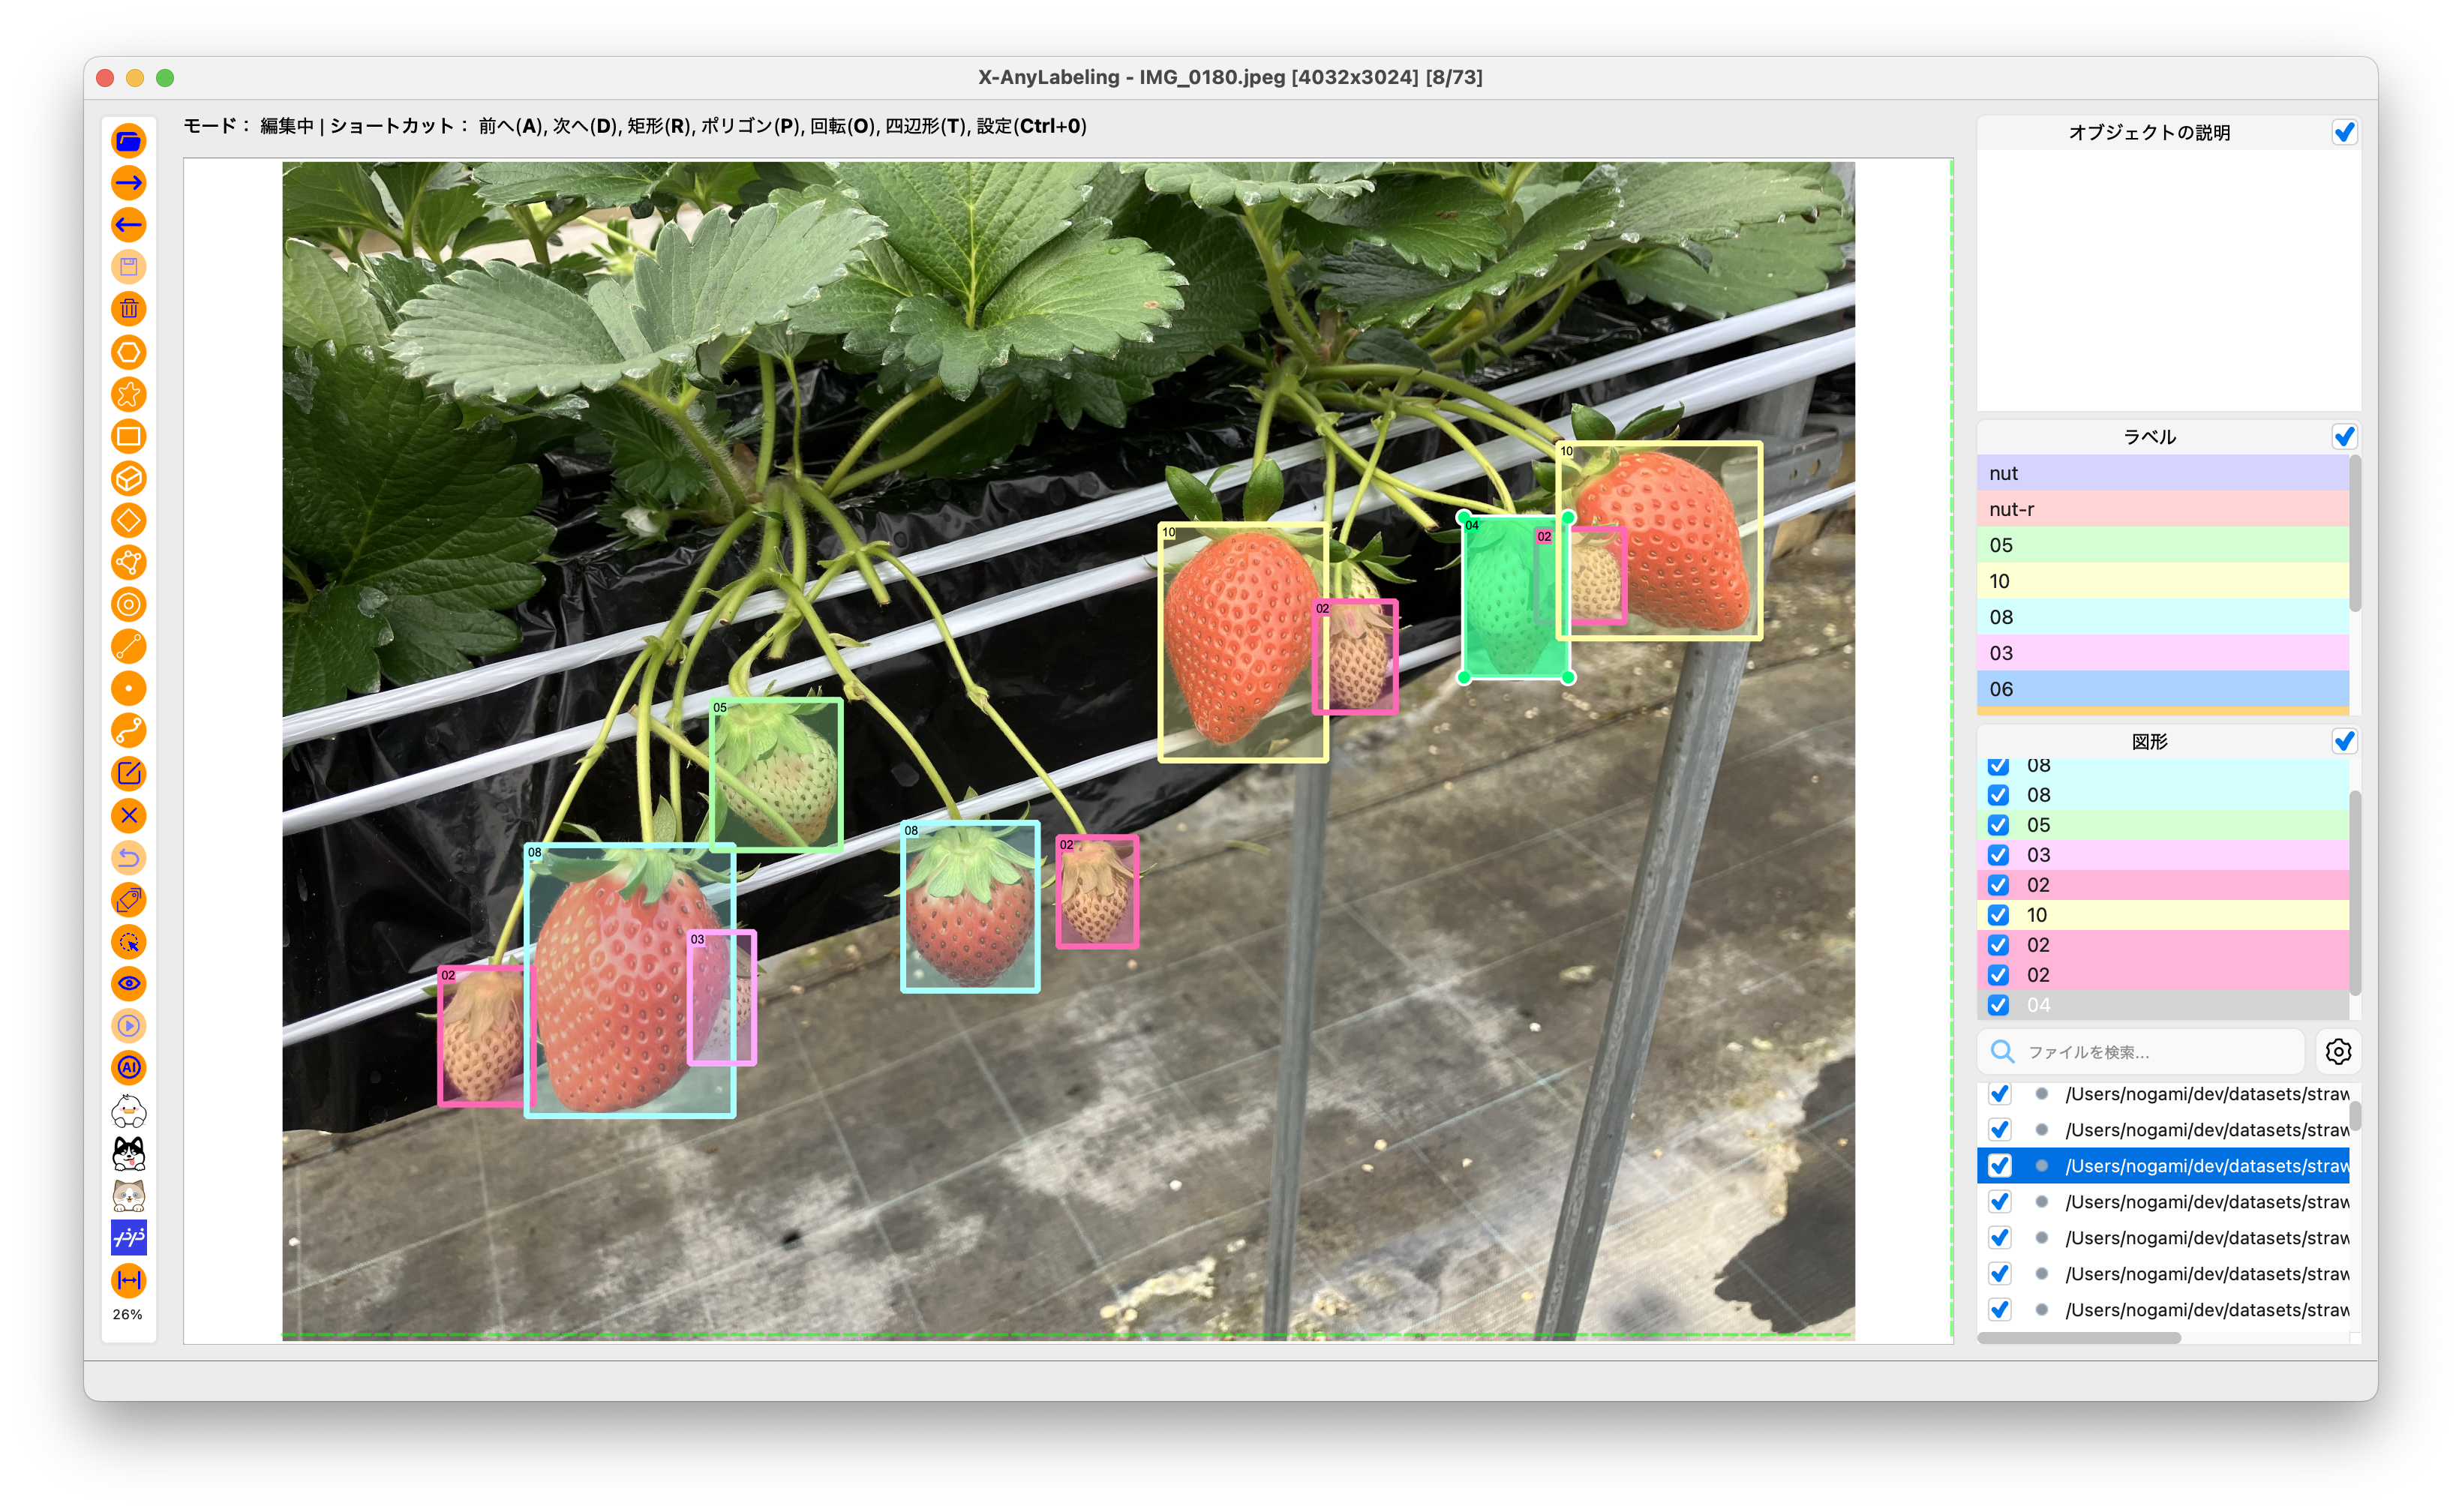Hide the 04 shape in shapes list
Screen dimensions: 2462x1512
point(1998,1005)
